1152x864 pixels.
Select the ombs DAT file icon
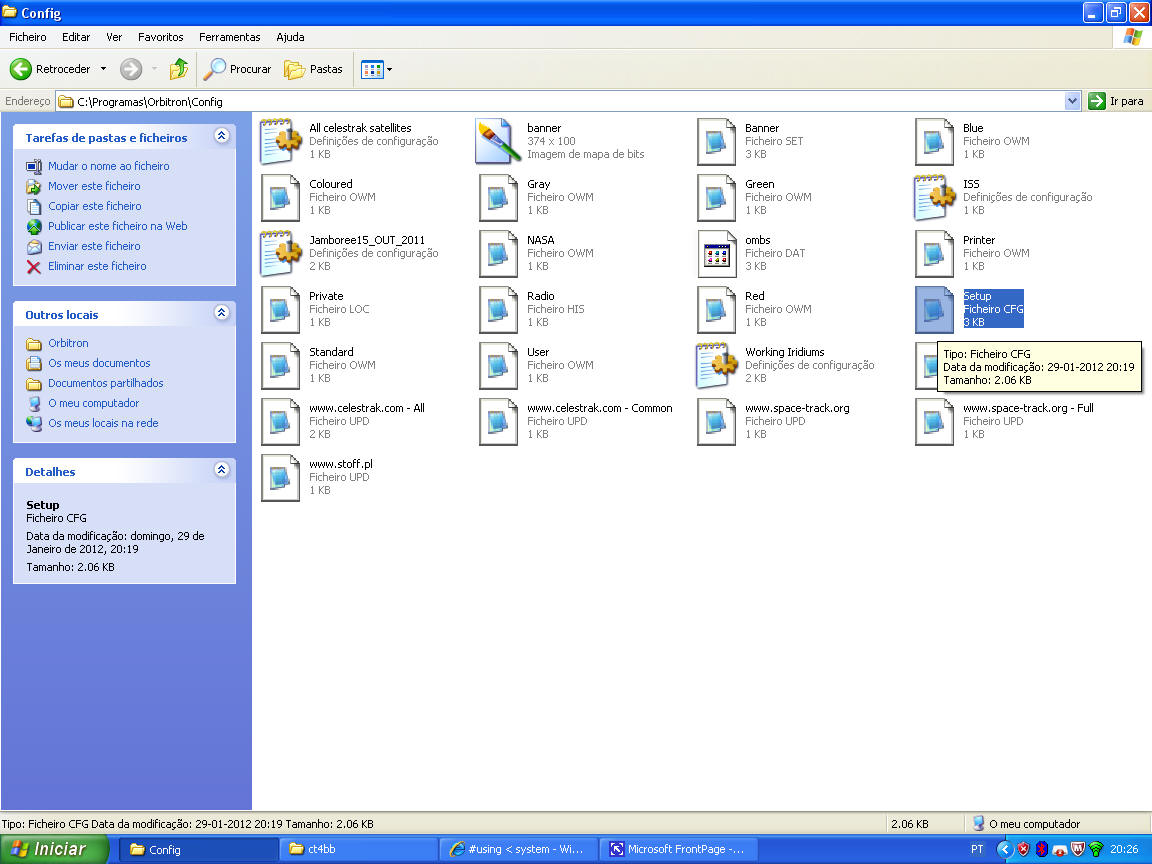click(716, 253)
